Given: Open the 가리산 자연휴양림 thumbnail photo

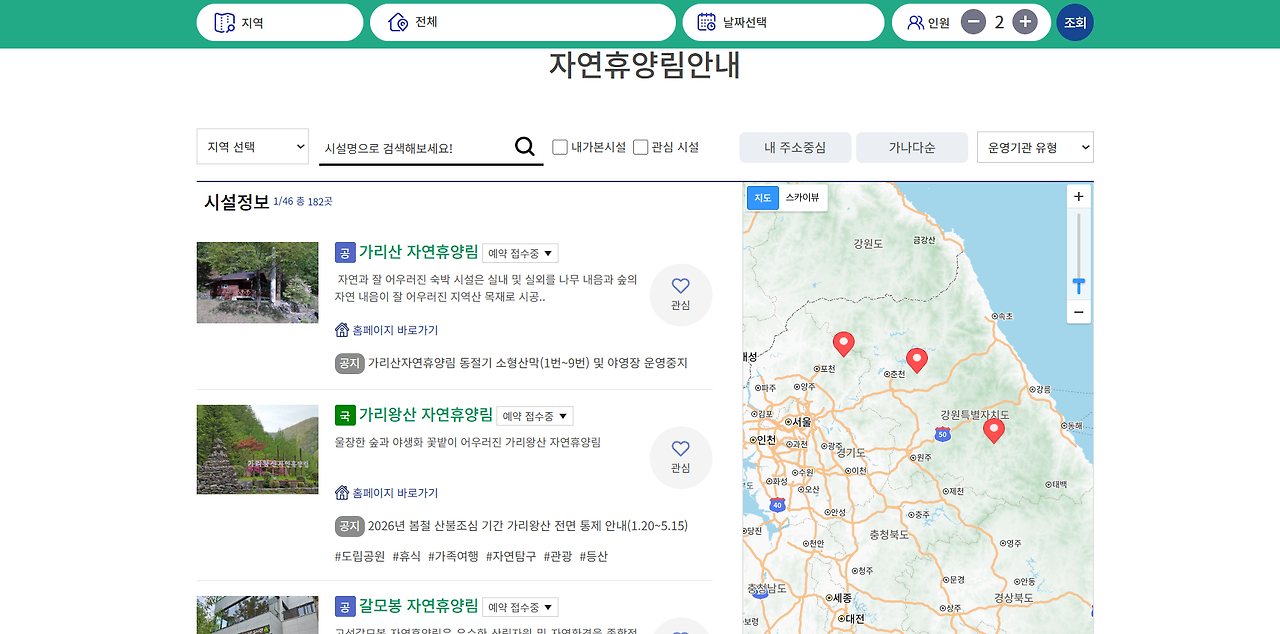Looking at the screenshot, I should [x=258, y=282].
